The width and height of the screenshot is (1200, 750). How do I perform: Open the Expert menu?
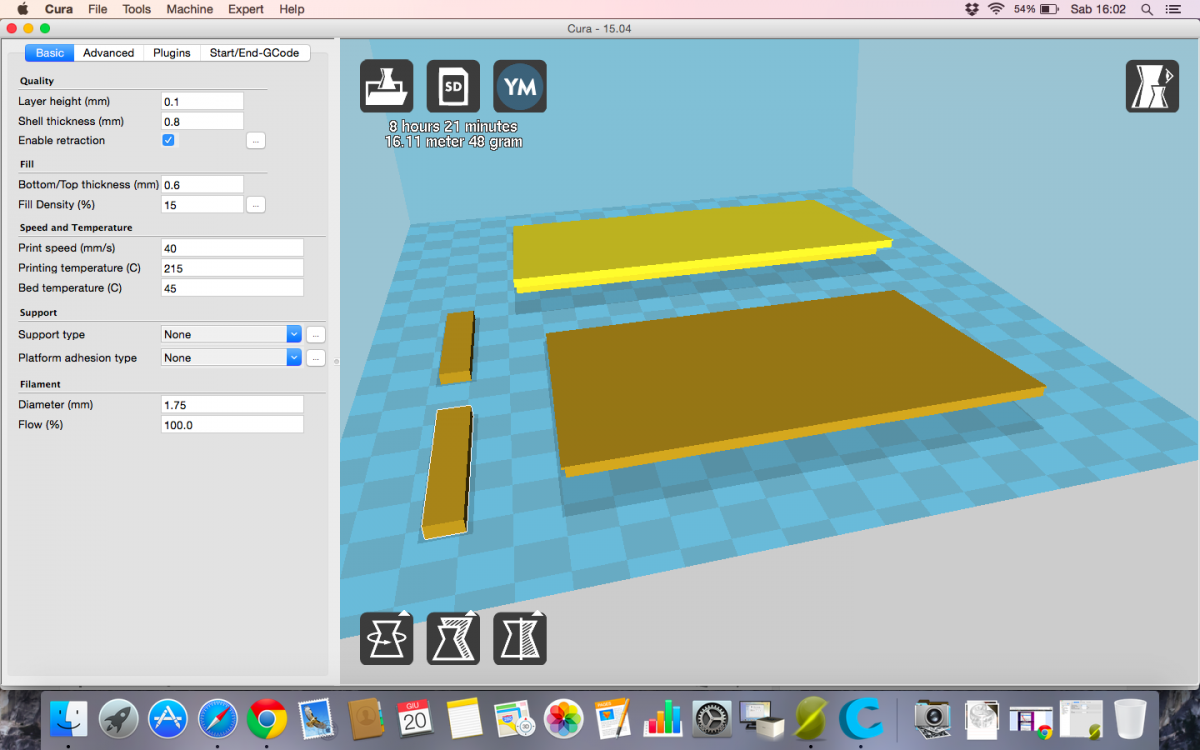pos(245,9)
